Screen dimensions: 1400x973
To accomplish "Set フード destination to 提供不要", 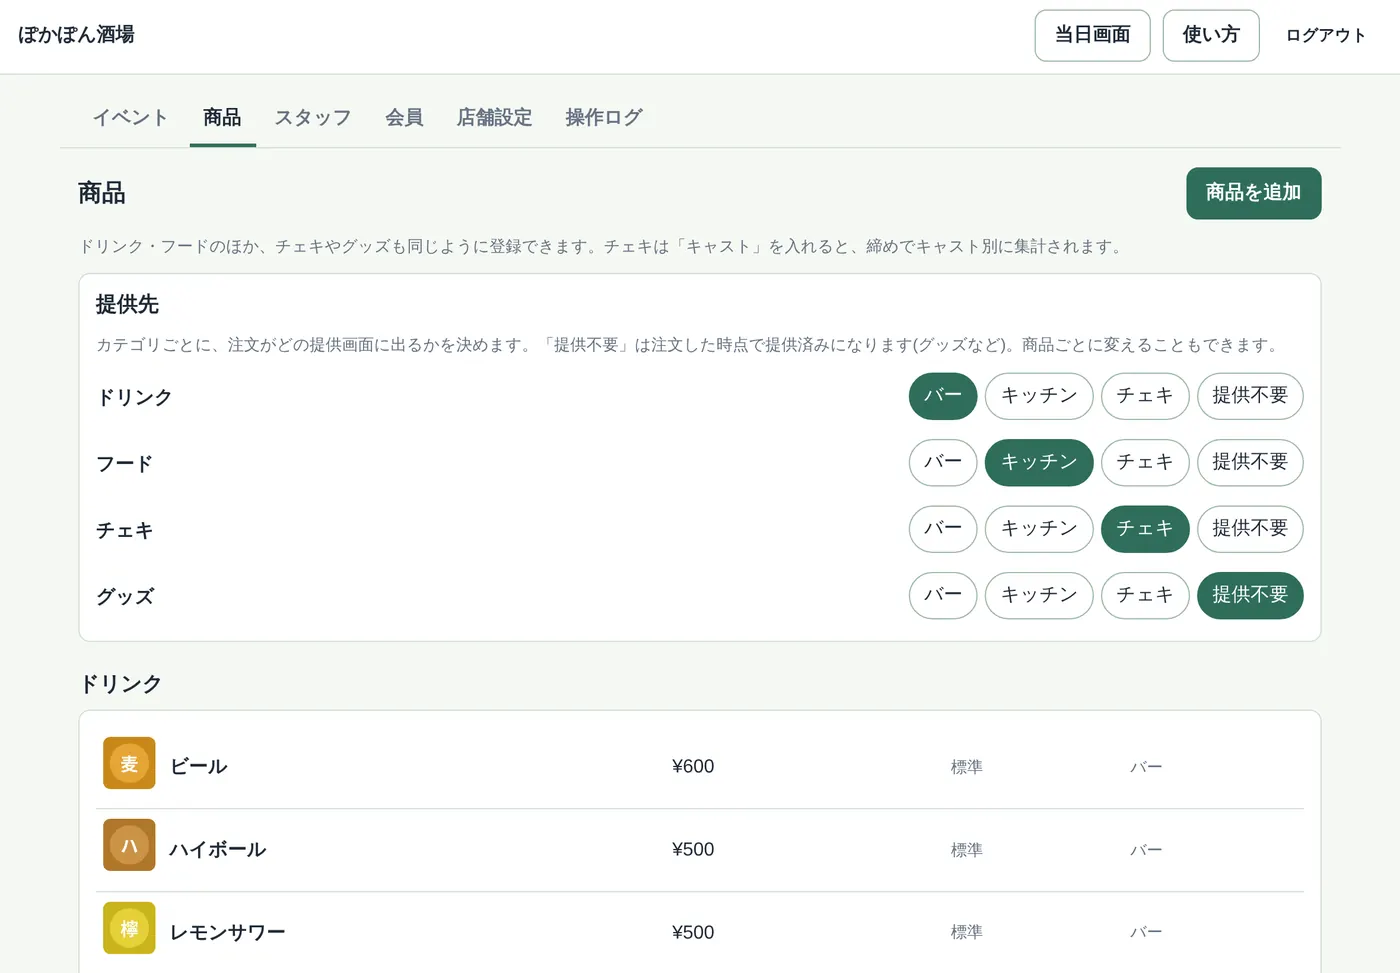I will (1250, 462).
